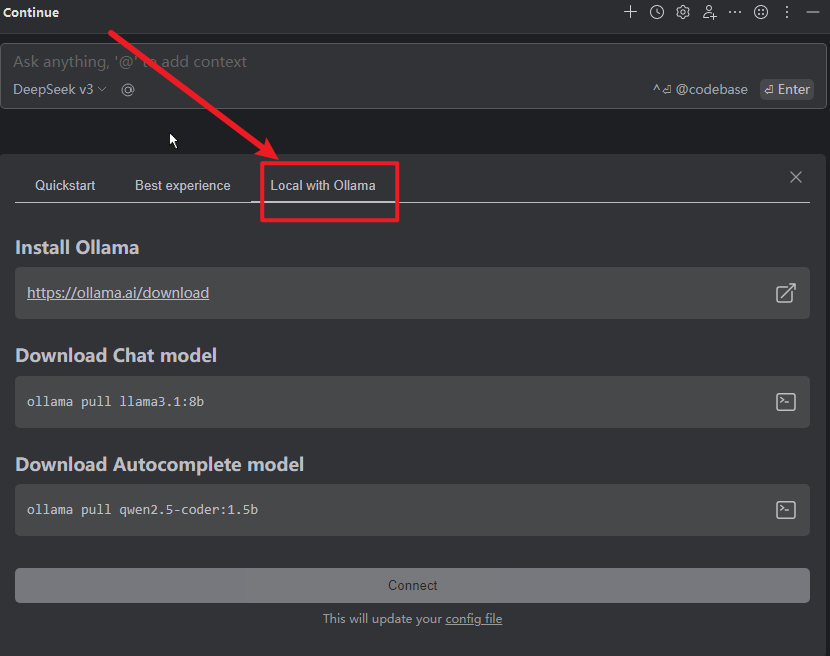Click the @ add context icon
This screenshot has width=830, height=656.
[128, 90]
